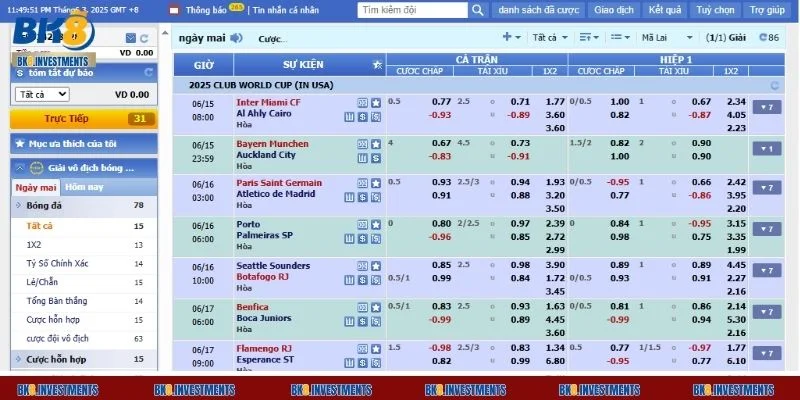Expand more bets for Inter Miami CF match
Image resolution: width=800 pixels, height=400 pixels.
[767, 107]
